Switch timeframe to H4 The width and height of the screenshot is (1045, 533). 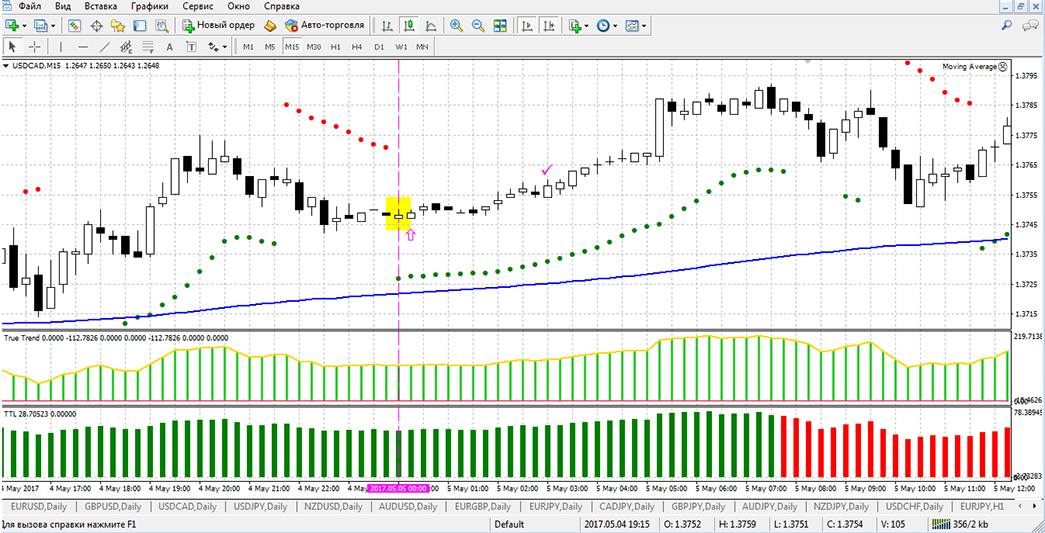[357, 47]
